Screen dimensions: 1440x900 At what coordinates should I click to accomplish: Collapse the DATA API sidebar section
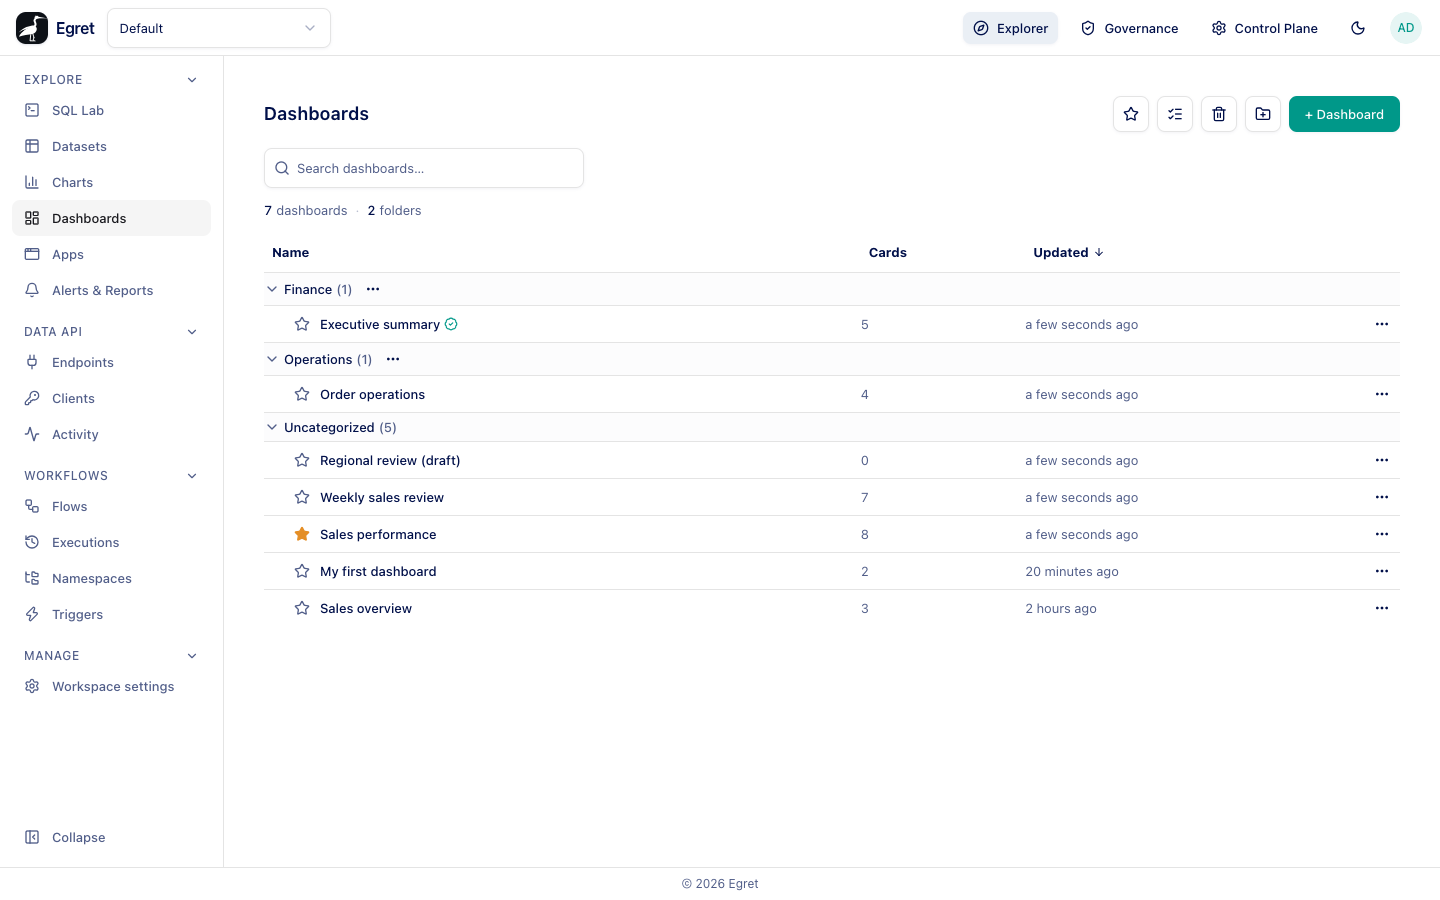tap(192, 332)
